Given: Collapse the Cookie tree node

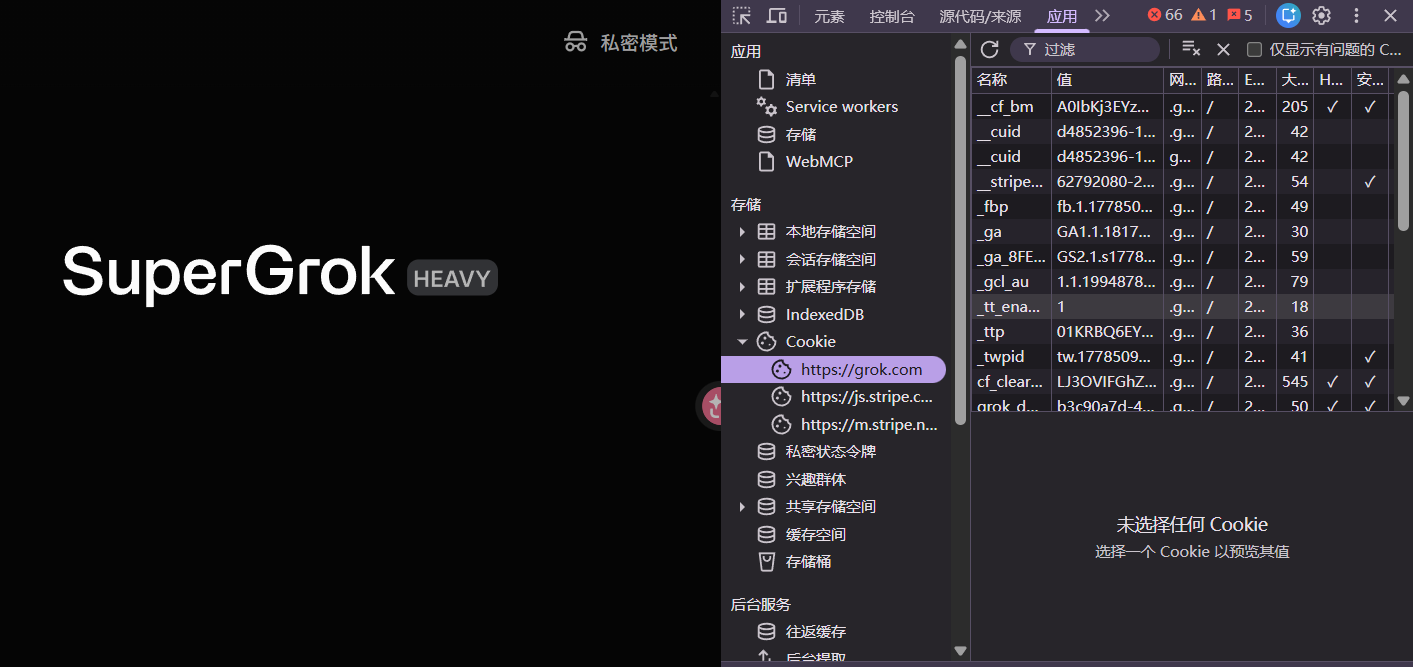Looking at the screenshot, I should tap(742, 342).
